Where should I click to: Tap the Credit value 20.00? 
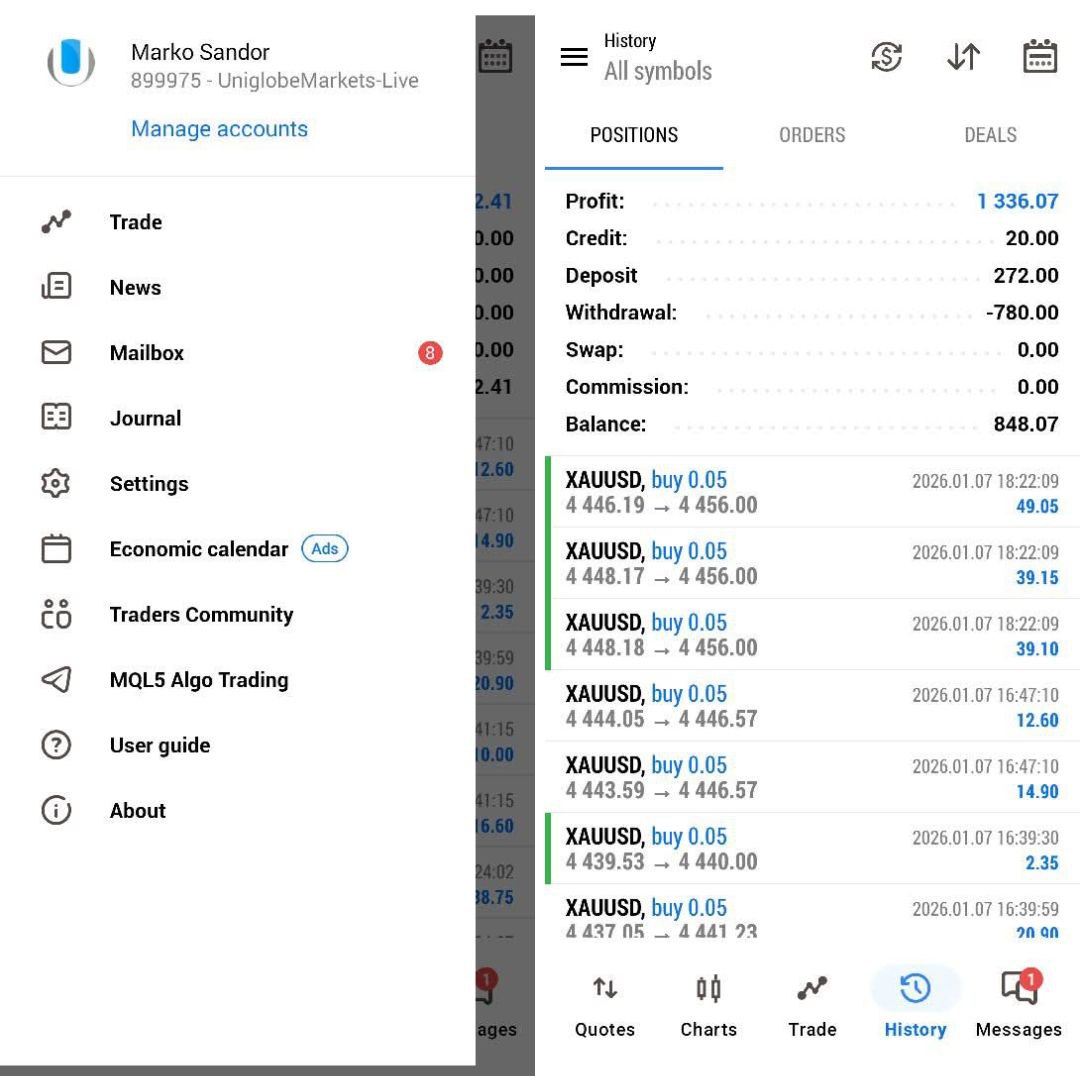(x=1032, y=238)
